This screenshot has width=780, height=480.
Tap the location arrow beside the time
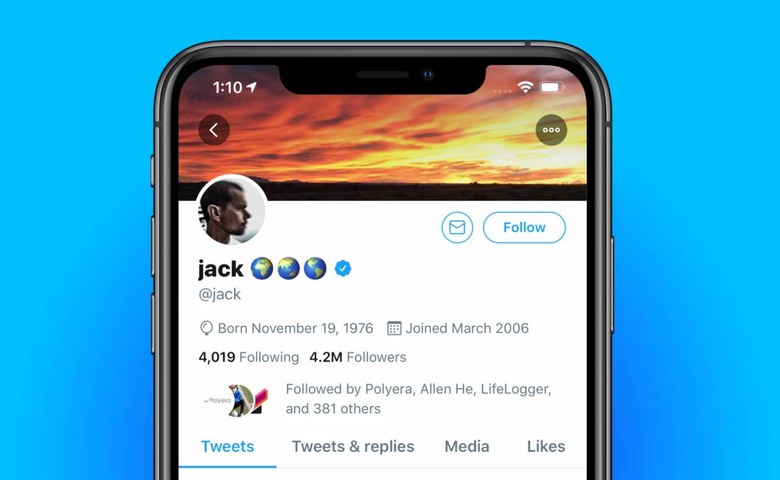pyautogui.click(x=252, y=87)
